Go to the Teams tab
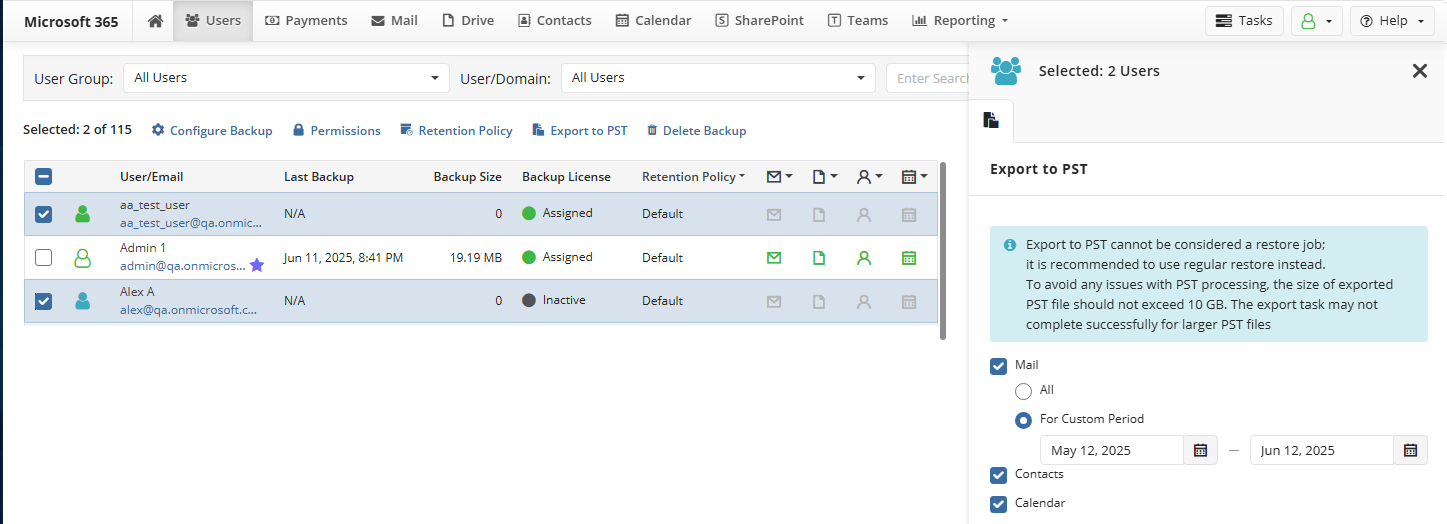 click(857, 20)
